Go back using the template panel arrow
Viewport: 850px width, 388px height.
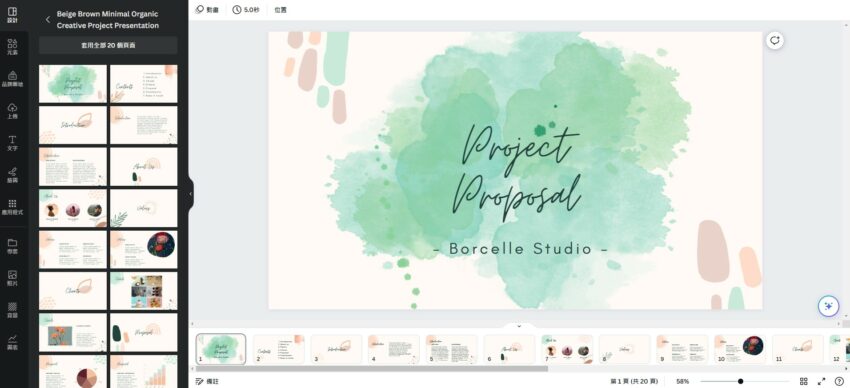[x=48, y=20]
